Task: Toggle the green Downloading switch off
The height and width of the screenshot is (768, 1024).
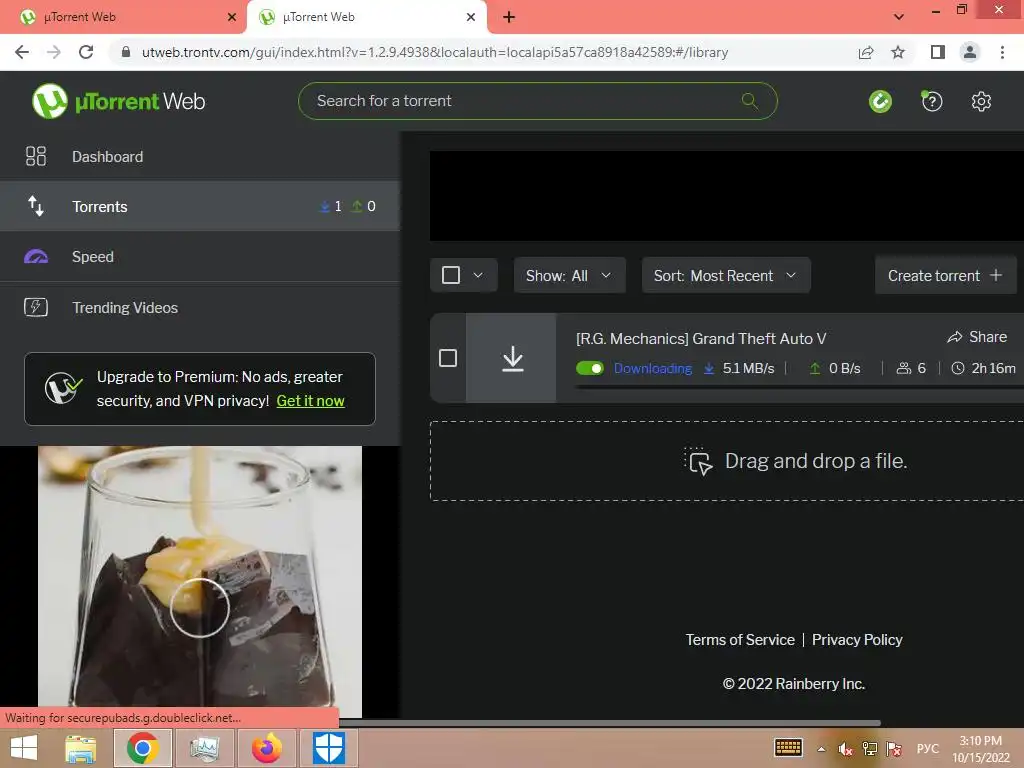Action: click(590, 368)
